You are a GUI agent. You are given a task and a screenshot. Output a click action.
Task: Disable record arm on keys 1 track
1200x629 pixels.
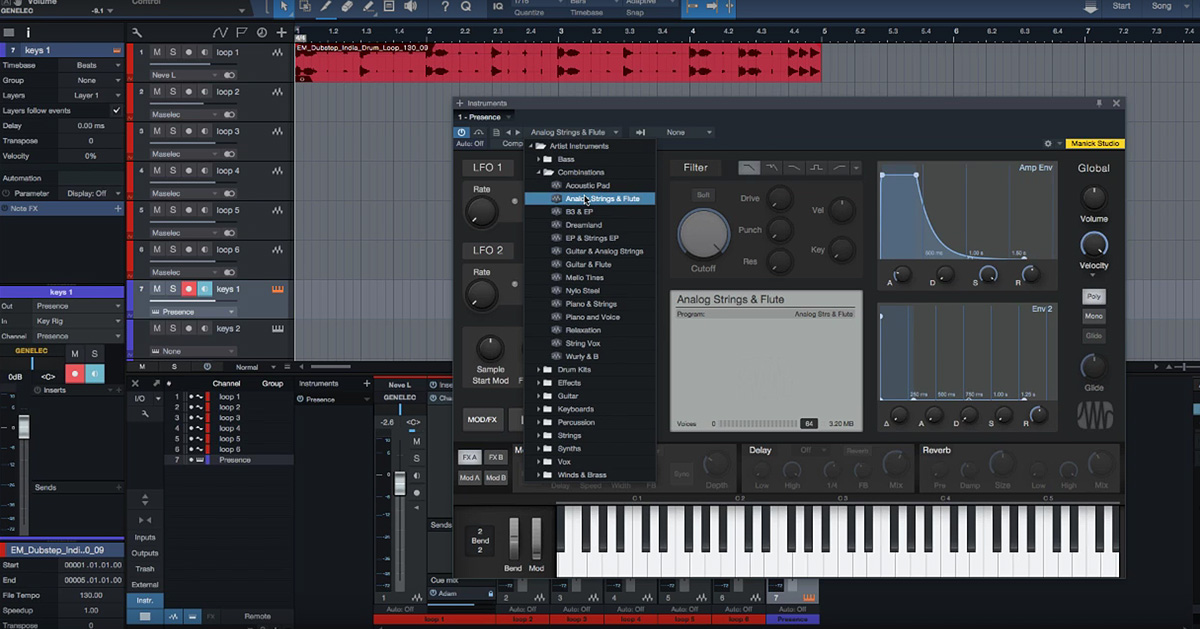[x=188, y=289]
